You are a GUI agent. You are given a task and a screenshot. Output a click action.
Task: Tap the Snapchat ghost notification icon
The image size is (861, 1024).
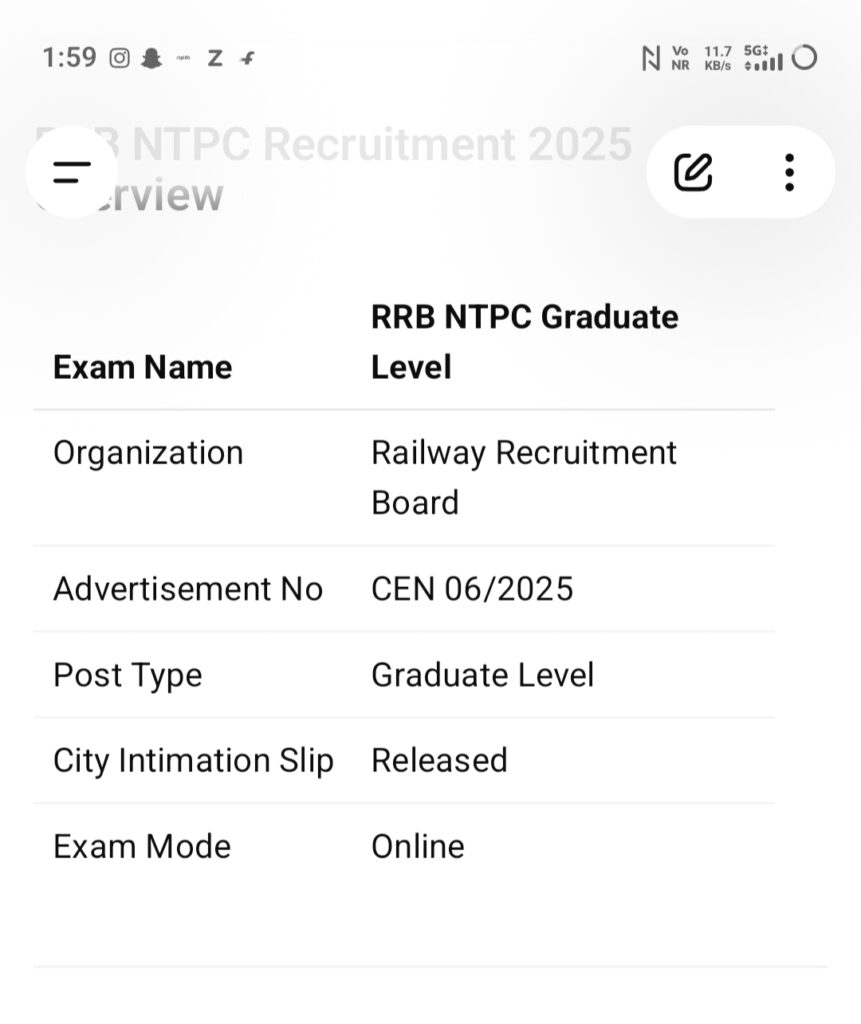[151, 58]
